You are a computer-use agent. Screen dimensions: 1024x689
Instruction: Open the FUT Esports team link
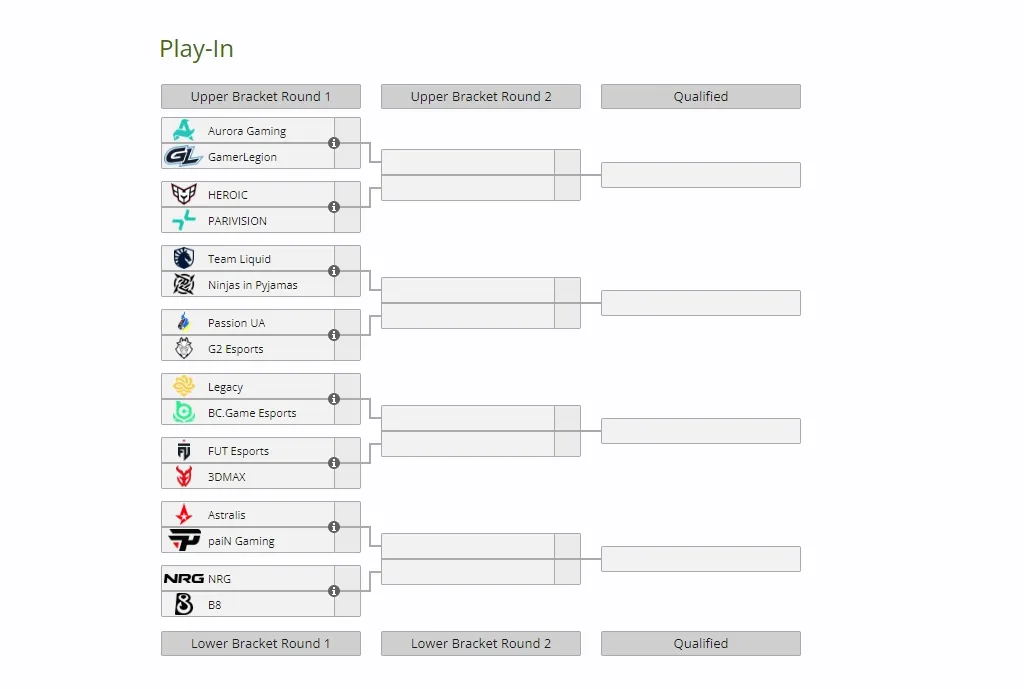click(238, 451)
